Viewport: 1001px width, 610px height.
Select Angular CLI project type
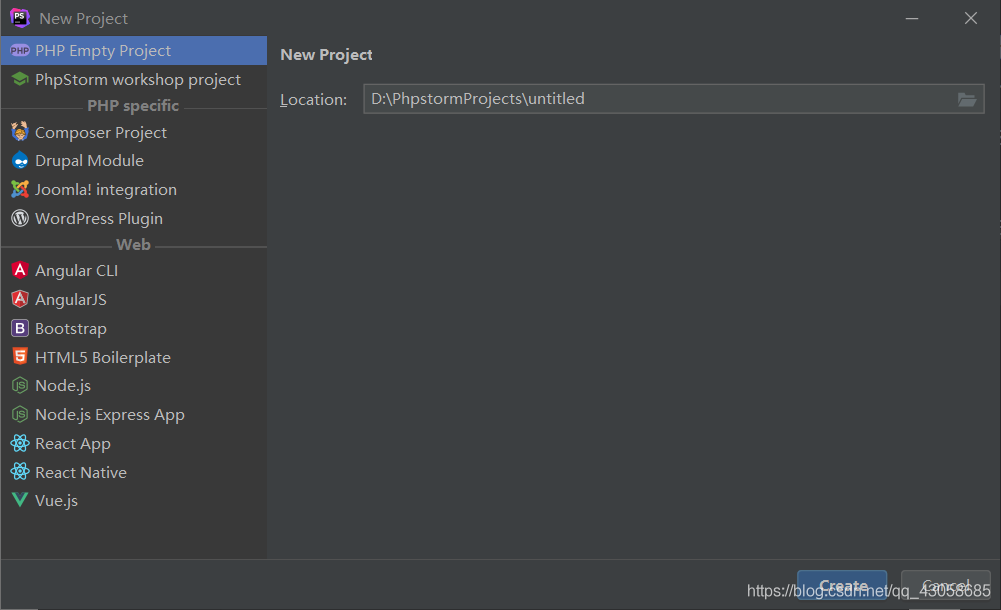pyautogui.click(x=133, y=270)
